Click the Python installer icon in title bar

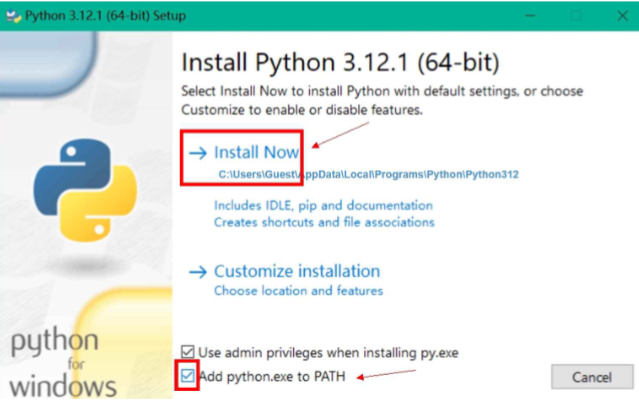pyautogui.click(x=13, y=16)
